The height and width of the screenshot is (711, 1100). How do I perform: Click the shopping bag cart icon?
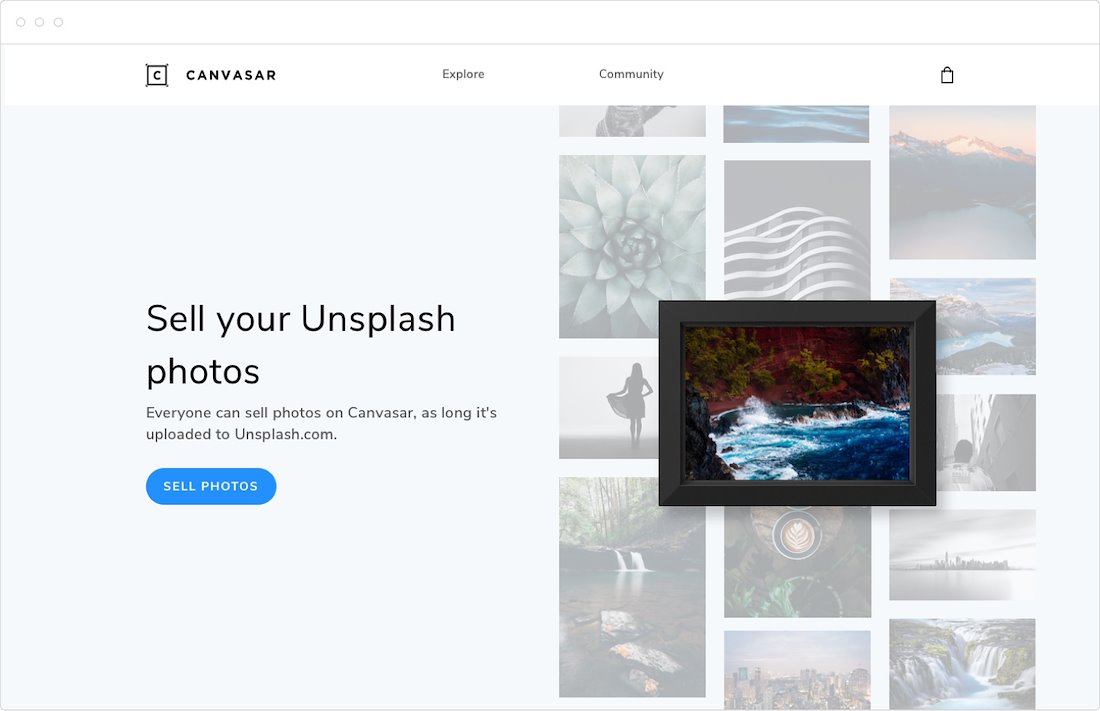pyautogui.click(x=947, y=75)
